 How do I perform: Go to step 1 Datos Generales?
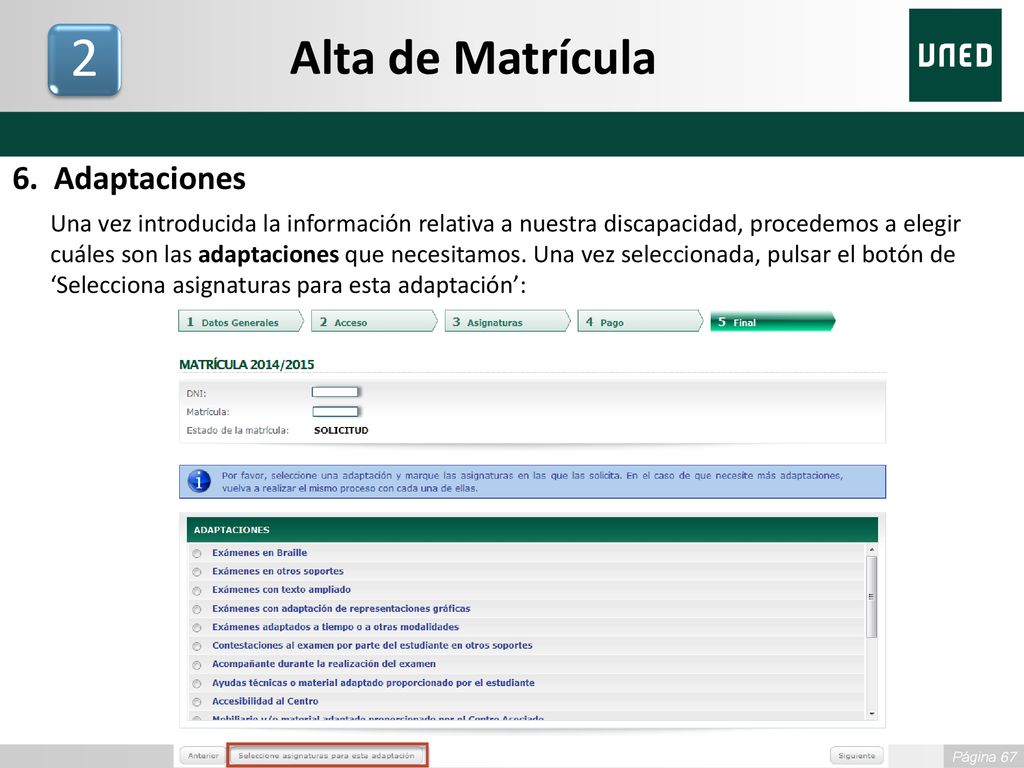pos(241,321)
